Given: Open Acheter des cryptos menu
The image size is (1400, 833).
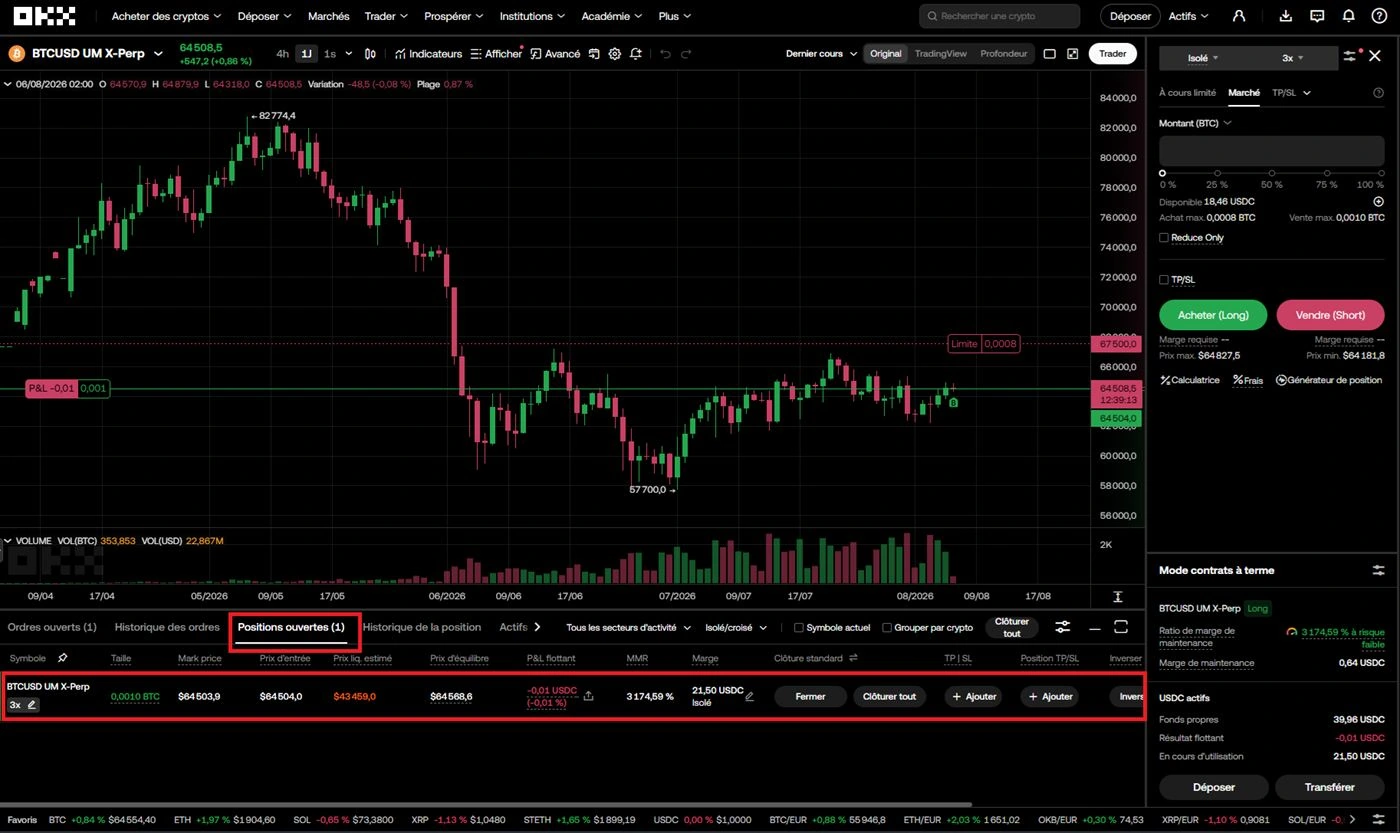Looking at the screenshot, I should (166, 16).
